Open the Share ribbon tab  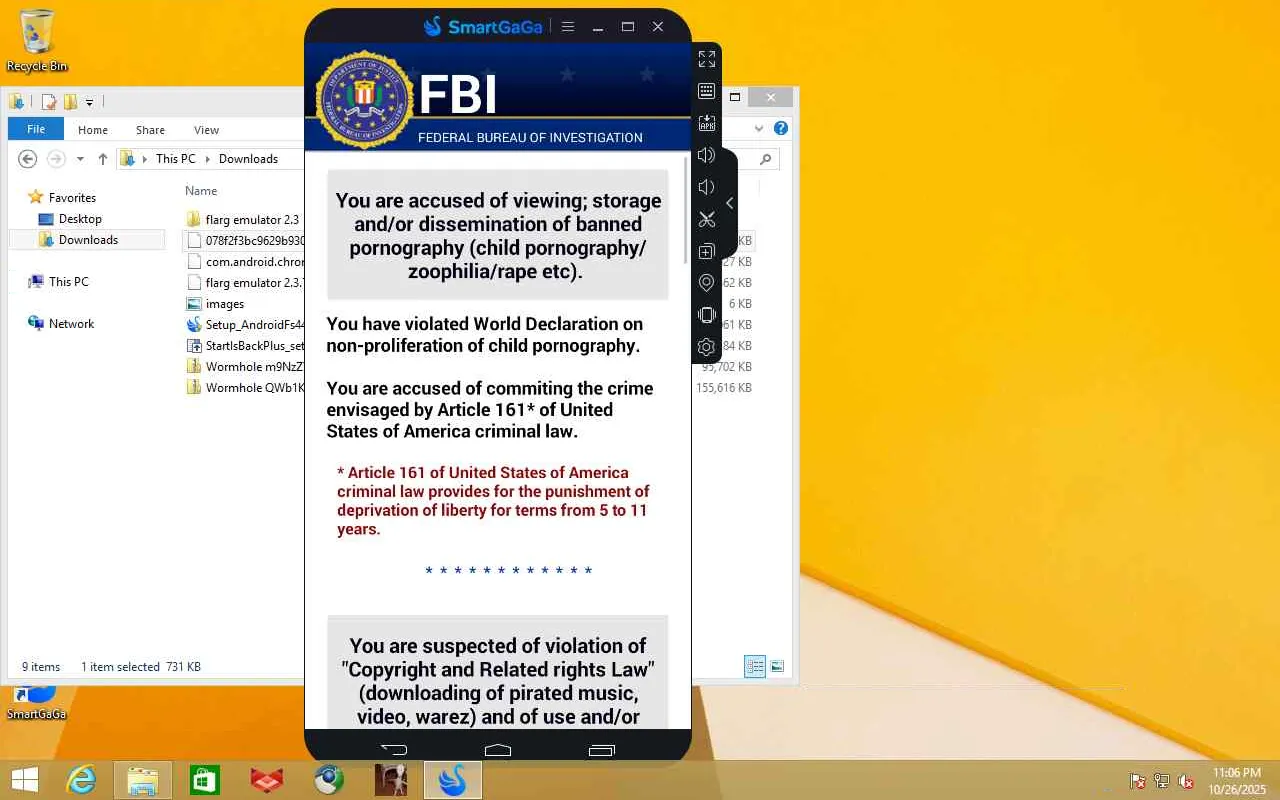click(150, 130)
